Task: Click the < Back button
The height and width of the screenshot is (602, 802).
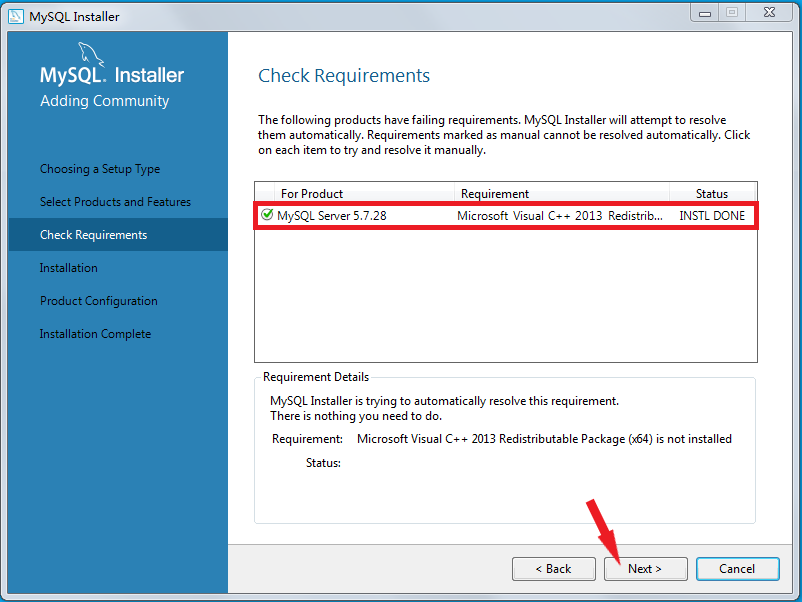Action: 553,569
